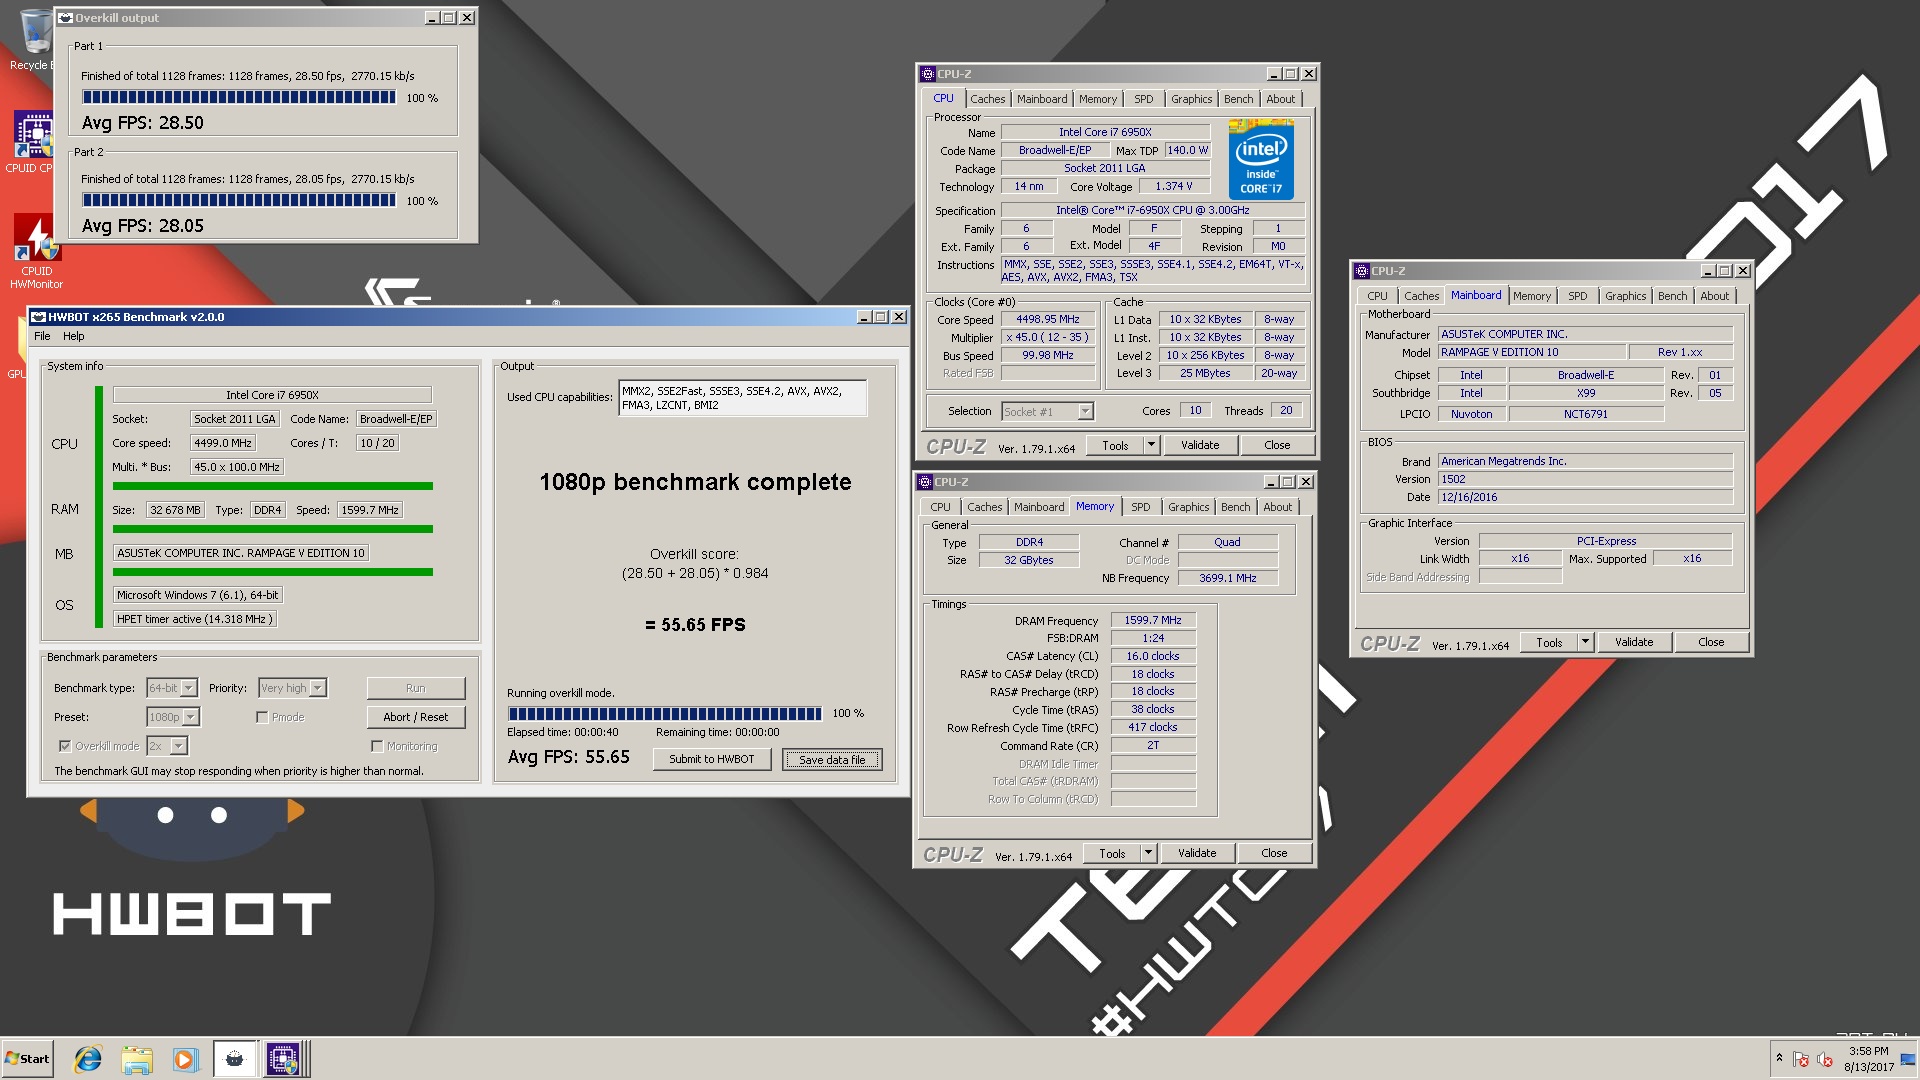This screenshot has height=1080, width=1920.
Task: Click the Submit to HWBOT button
Action: click(x=712, y=759)
